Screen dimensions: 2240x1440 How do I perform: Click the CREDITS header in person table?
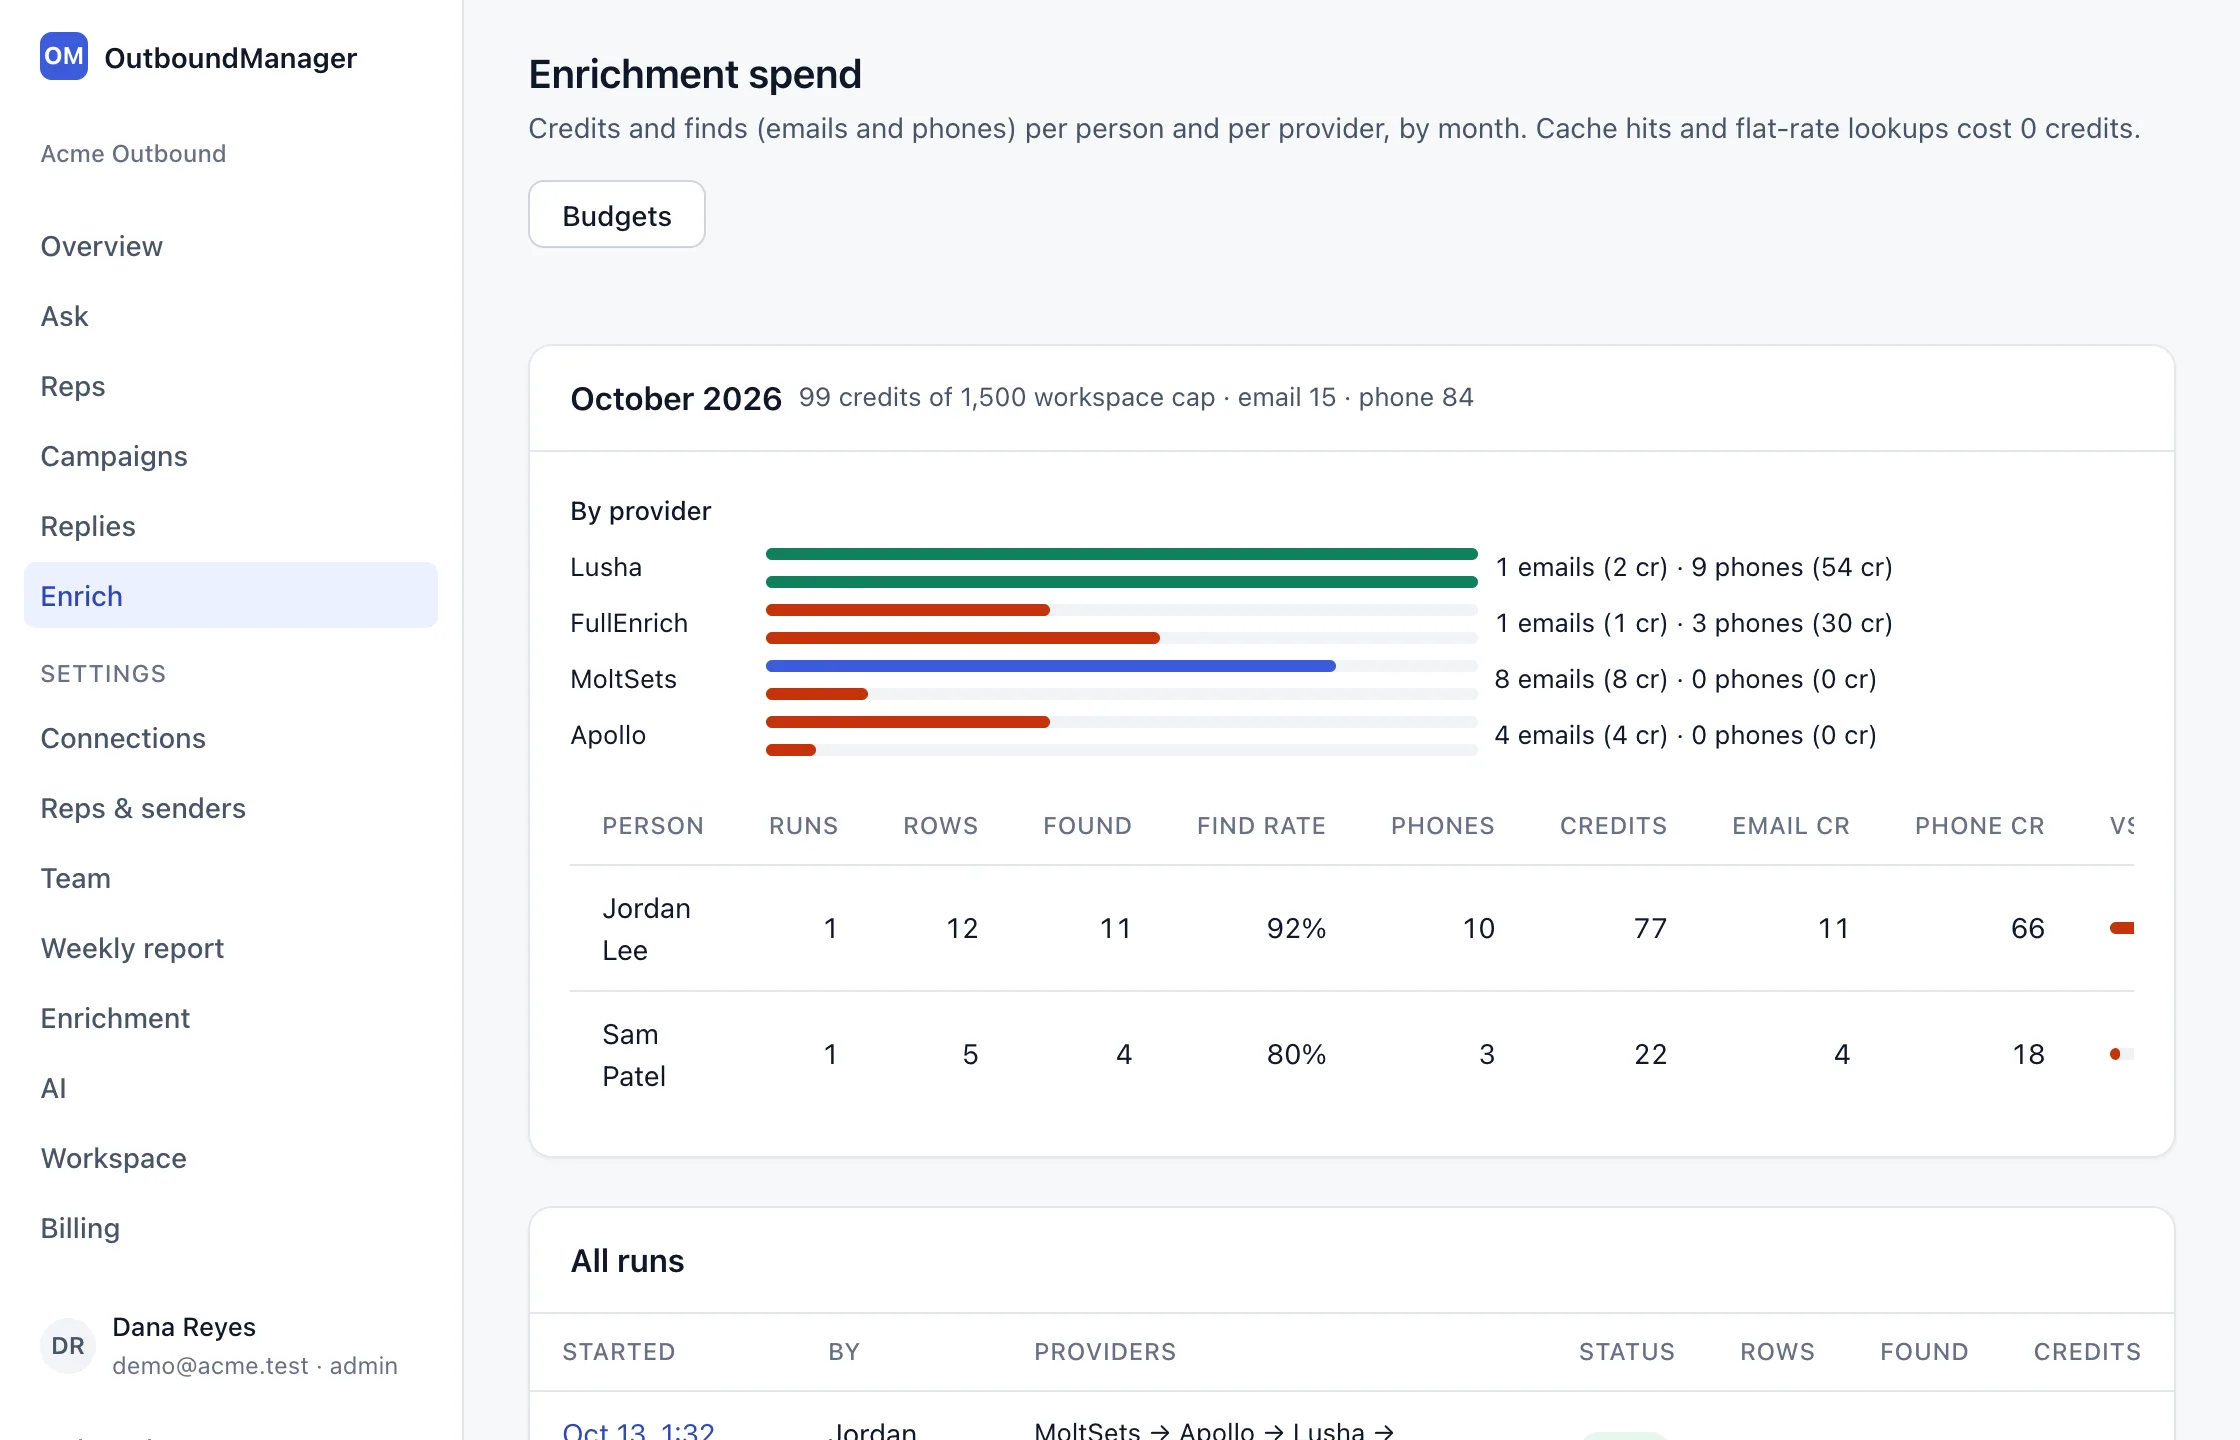1613,826
